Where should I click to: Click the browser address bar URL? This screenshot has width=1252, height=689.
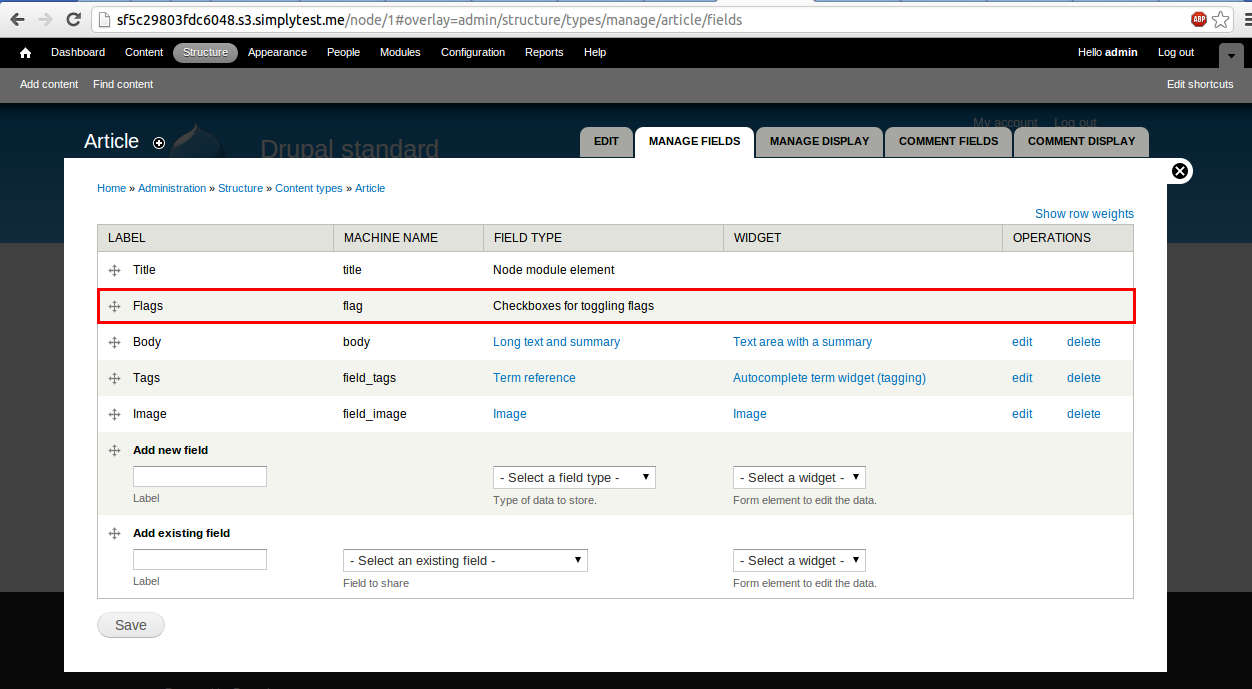pos(429,19)
